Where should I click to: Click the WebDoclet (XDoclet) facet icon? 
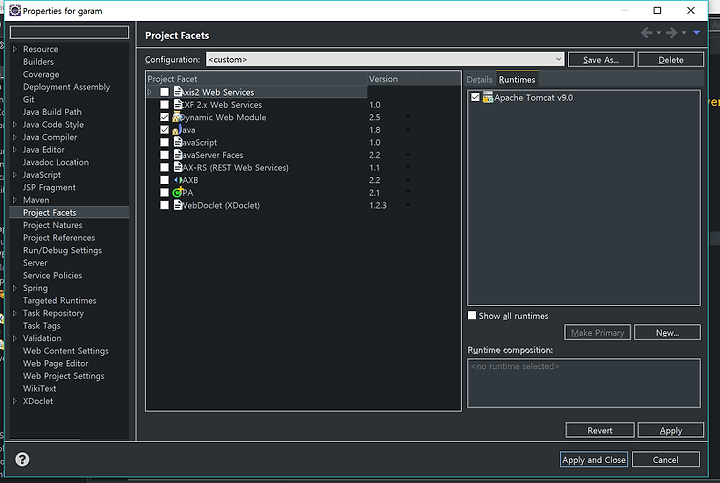tap(178, 205)
